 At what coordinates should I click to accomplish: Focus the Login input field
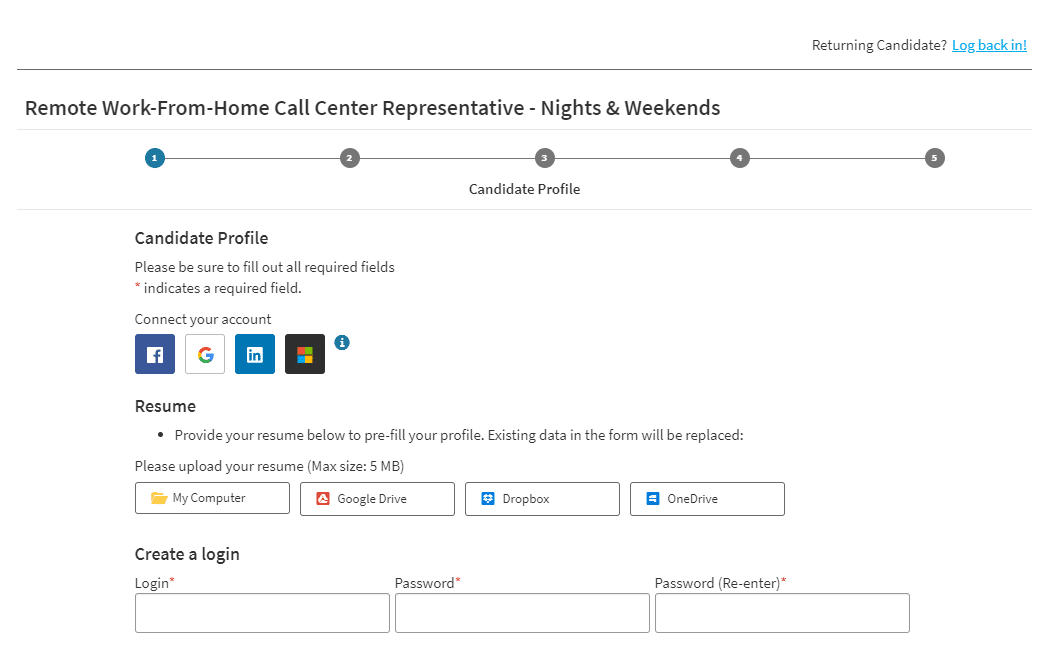click(262, 613)
